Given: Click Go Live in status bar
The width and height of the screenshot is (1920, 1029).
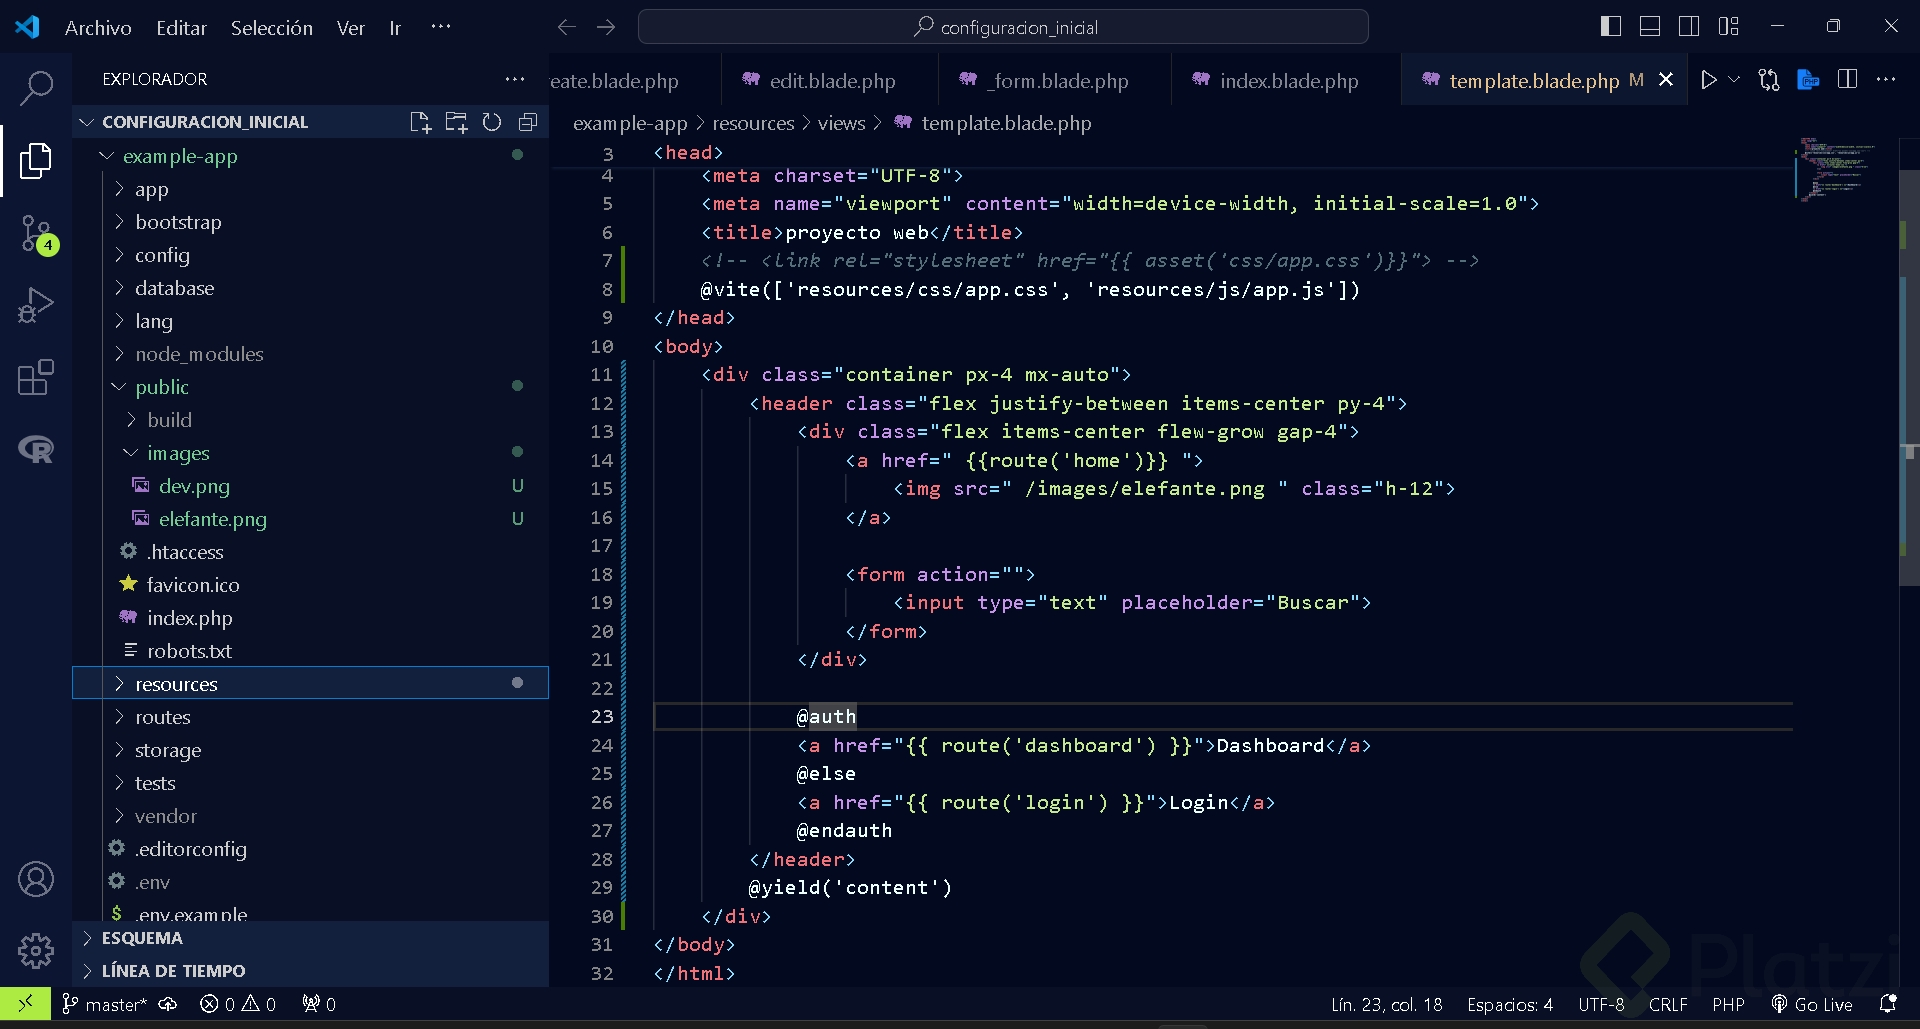Looking at the screenshot, I should (x=1812, y=1004).
